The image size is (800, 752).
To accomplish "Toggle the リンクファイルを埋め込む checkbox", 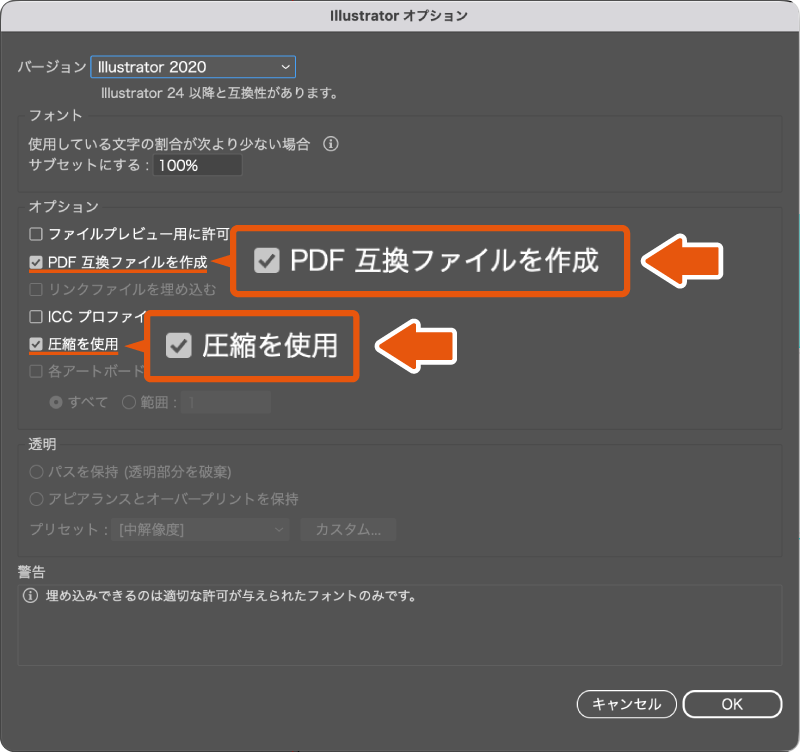I will (x=36, y=290).
